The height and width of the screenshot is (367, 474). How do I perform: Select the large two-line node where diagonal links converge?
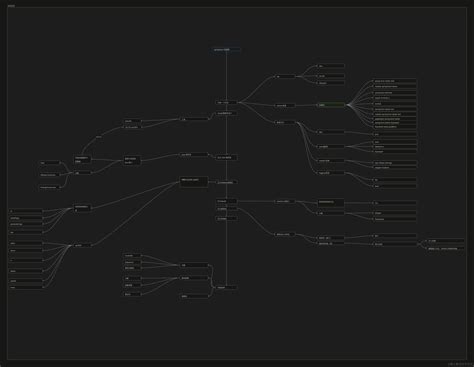click(x=194, y=182)
